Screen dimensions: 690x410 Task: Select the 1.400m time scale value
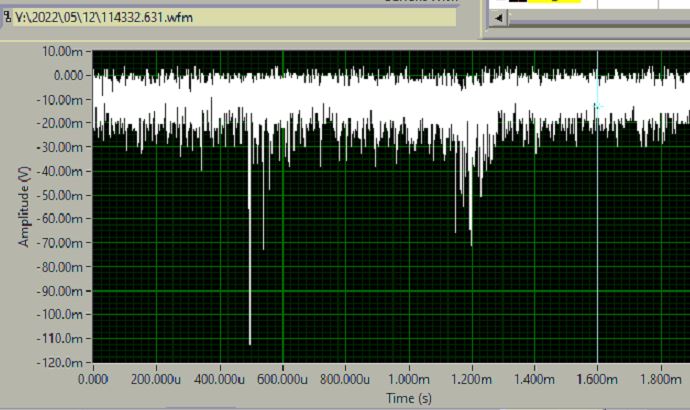click(x=535, y=379)
